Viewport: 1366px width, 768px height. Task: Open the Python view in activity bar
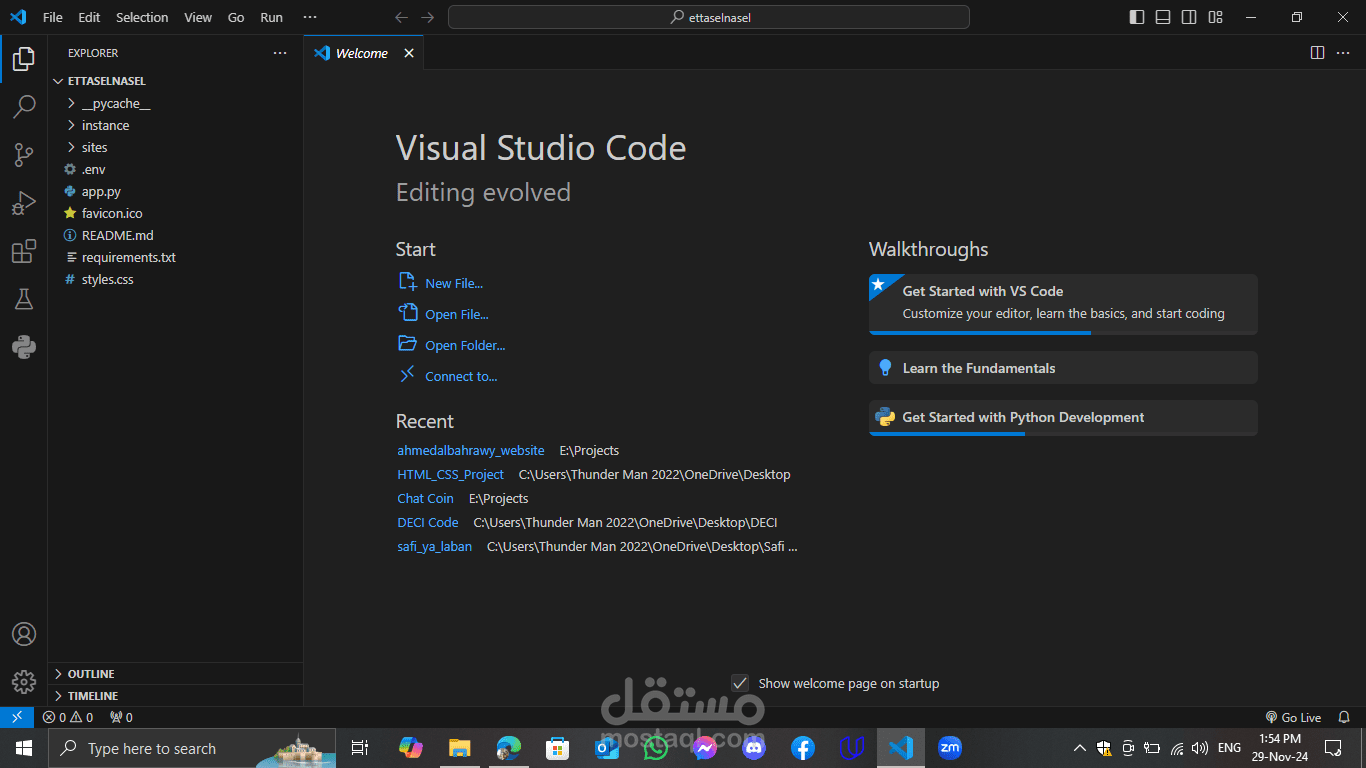point(24,347)
